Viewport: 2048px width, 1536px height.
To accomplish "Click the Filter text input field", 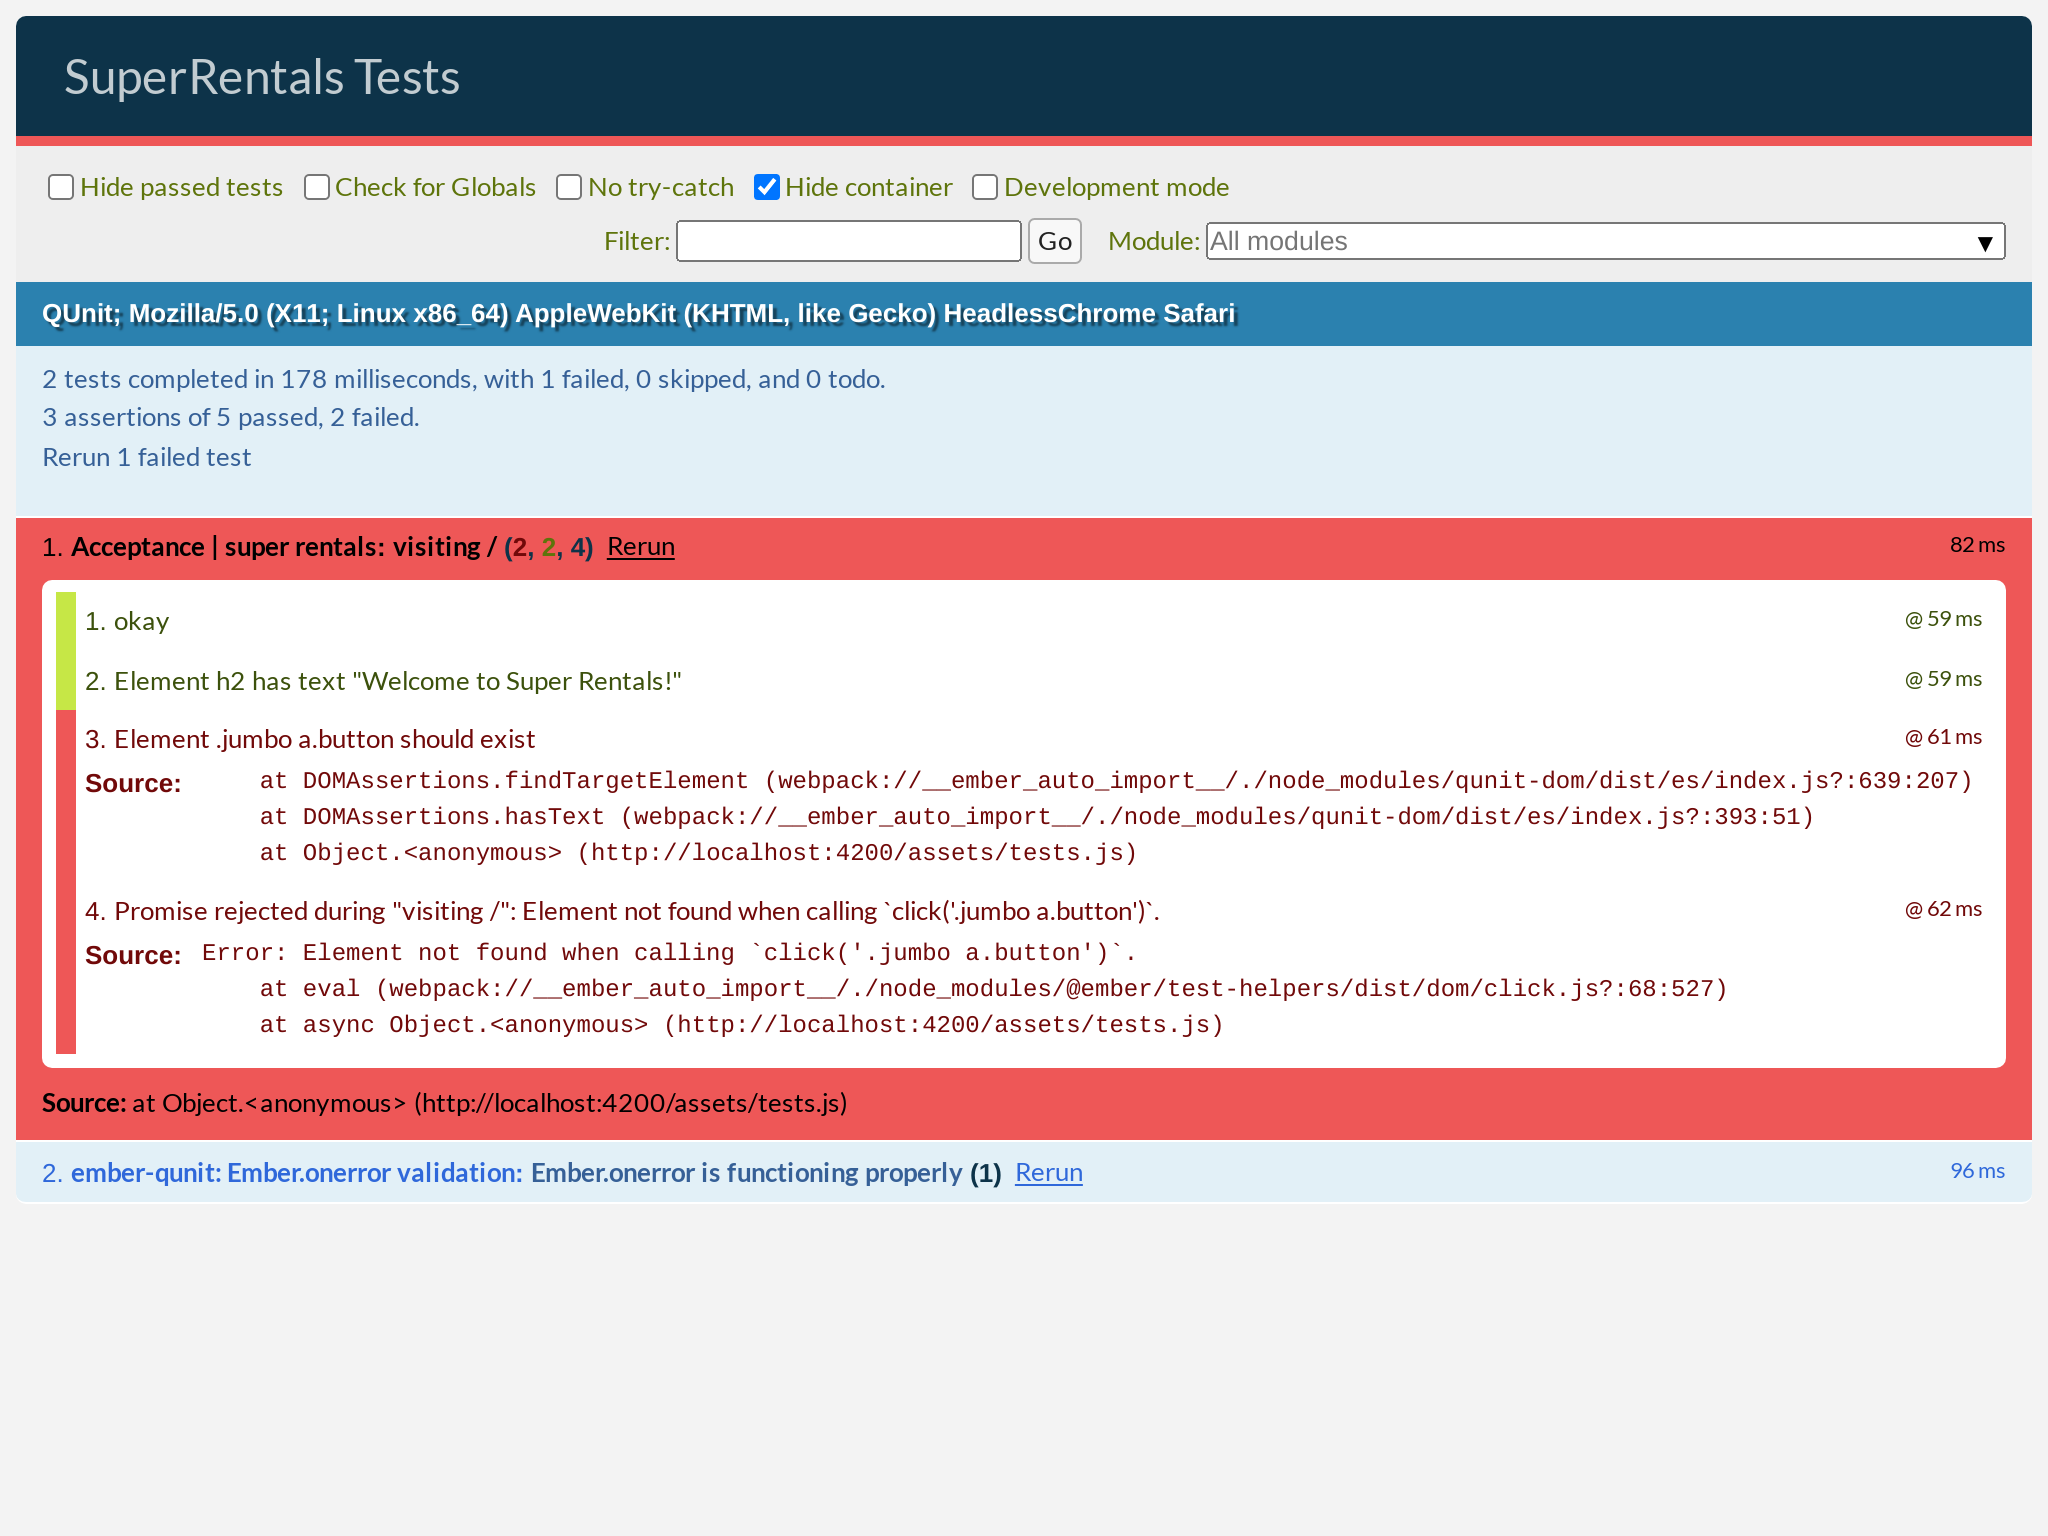I will coord(849,241).
